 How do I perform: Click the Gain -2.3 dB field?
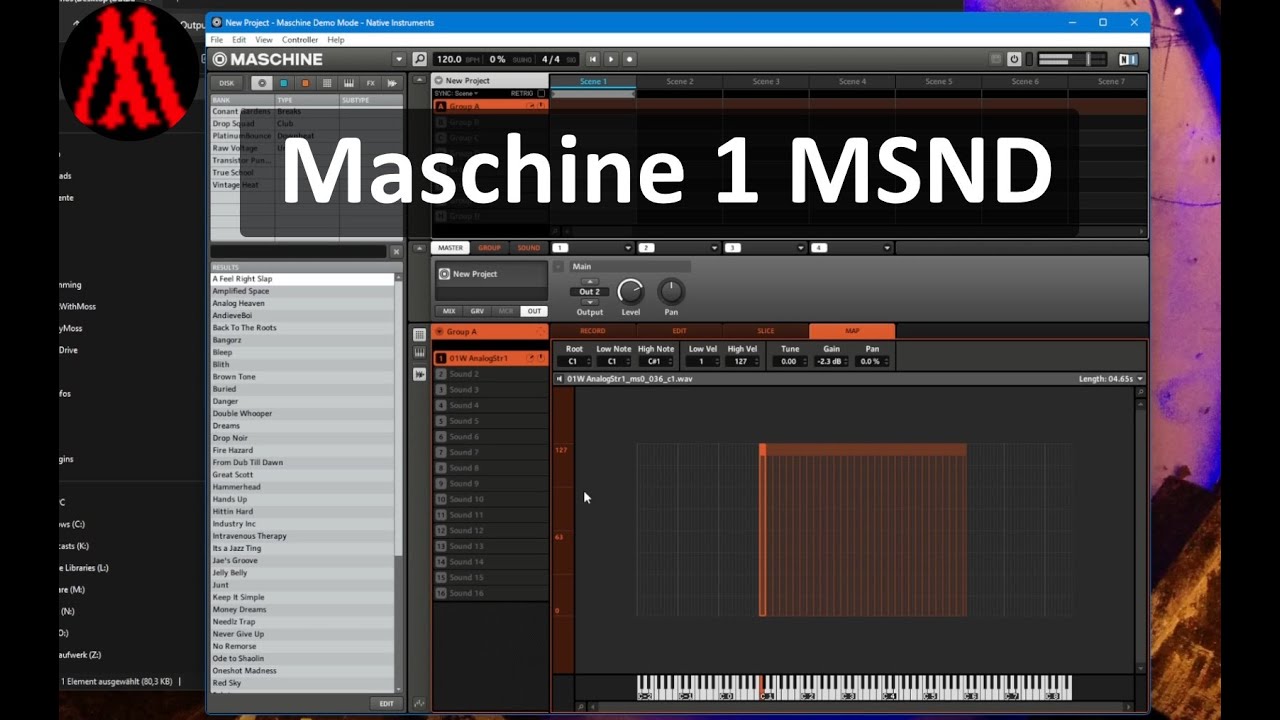pyautogui.click(x=831, y=361)
